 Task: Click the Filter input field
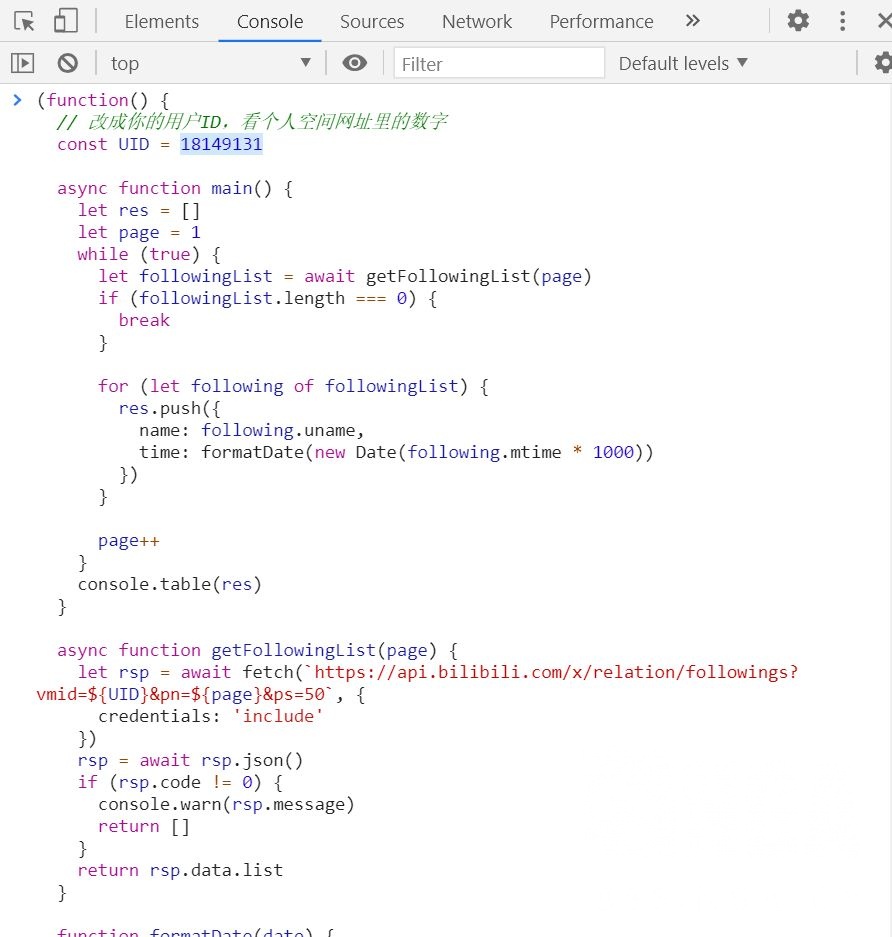(499, 63)
